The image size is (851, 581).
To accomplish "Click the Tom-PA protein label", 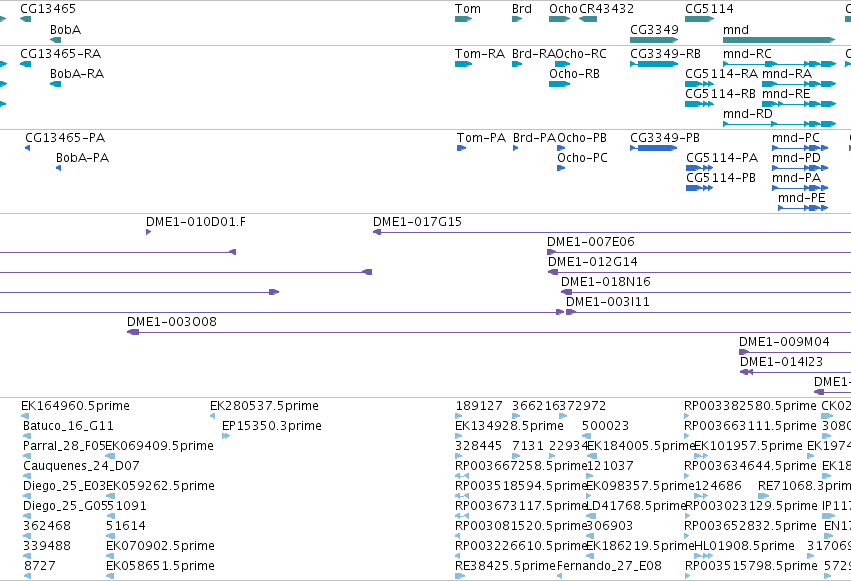I will (x=481, y=138).
